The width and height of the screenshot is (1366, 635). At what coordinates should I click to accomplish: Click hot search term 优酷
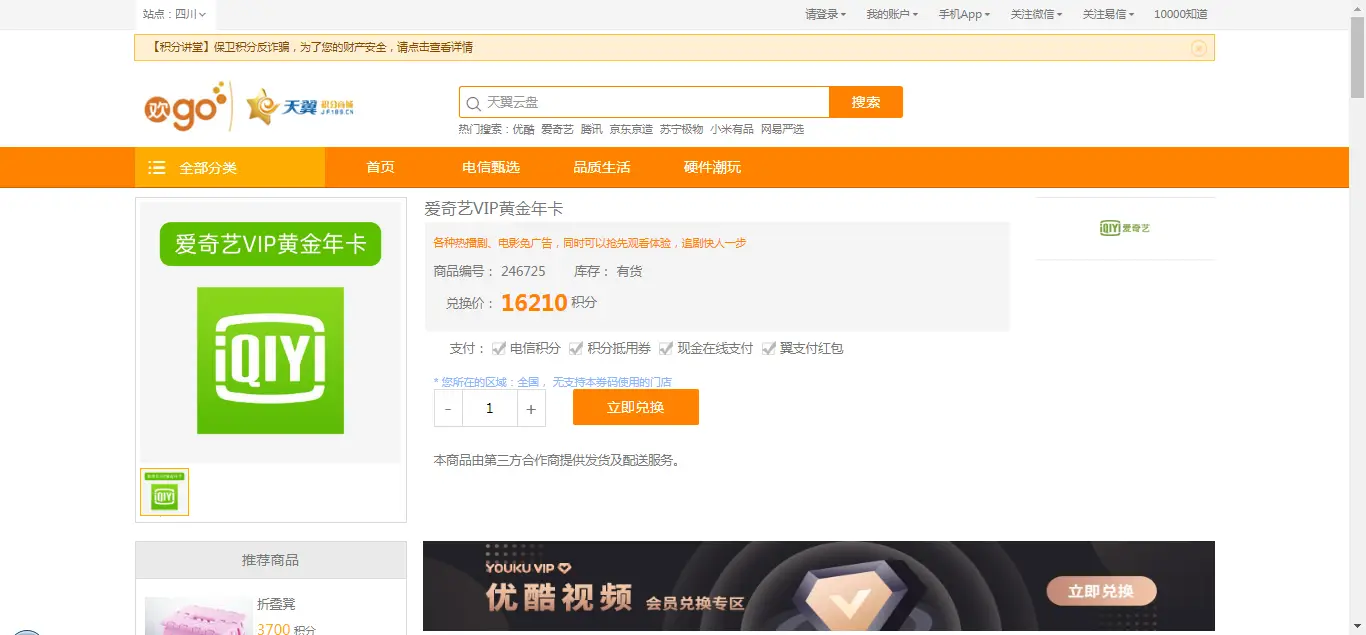point(524,129)
